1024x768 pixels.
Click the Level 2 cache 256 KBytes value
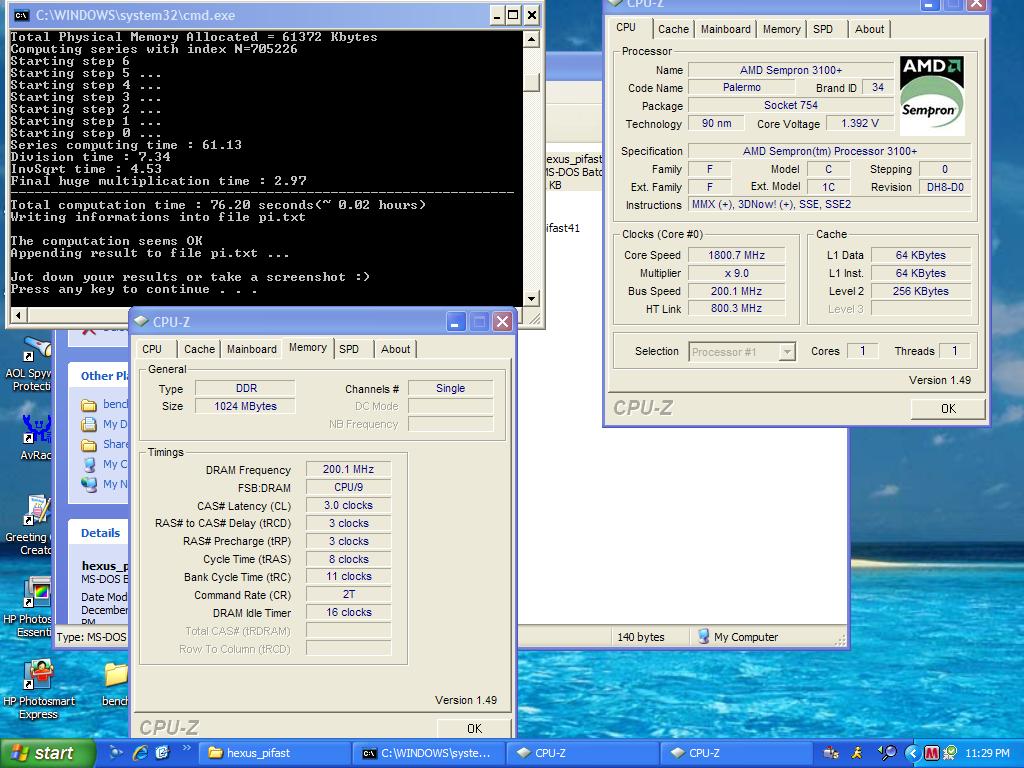pos(920,291)
